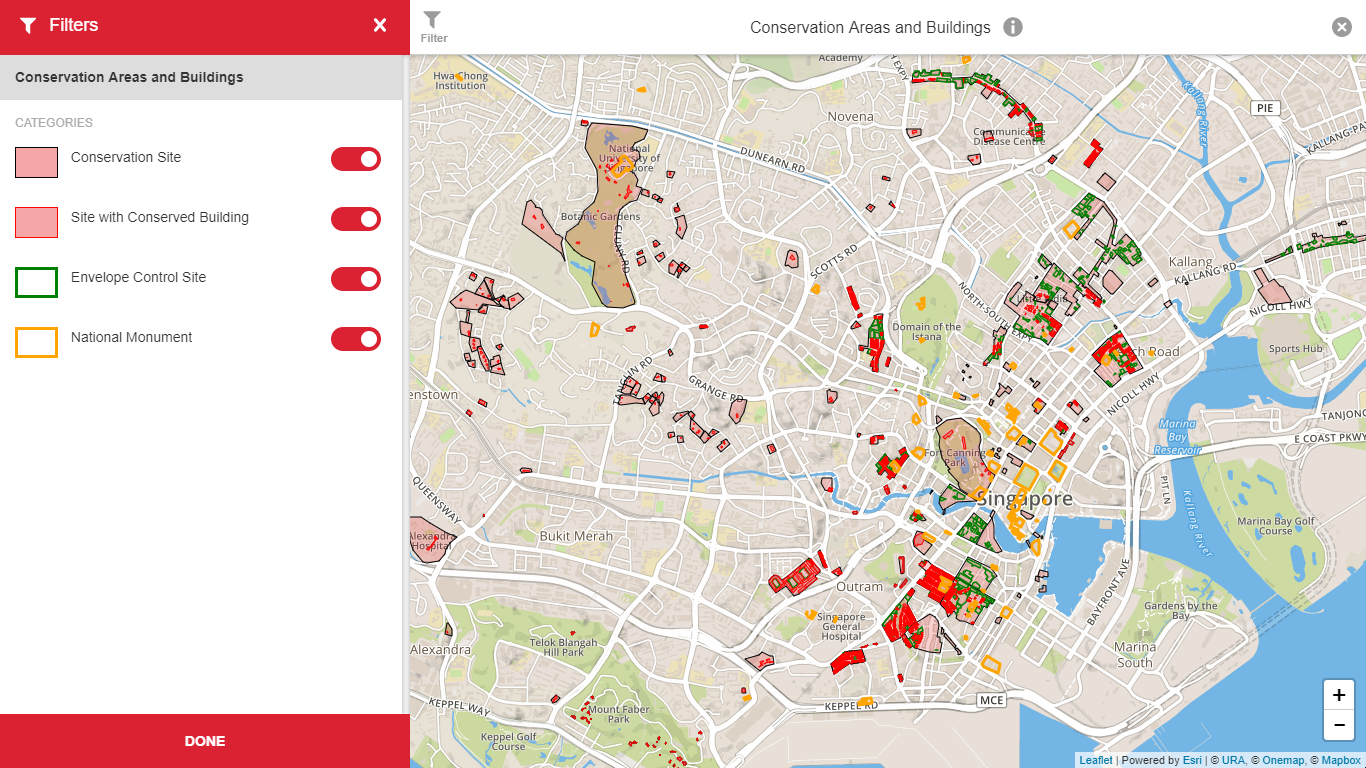Click the funnel icon in the Filters header
Viewport: 1366px width, 768px height.
[x=28, y=26]
